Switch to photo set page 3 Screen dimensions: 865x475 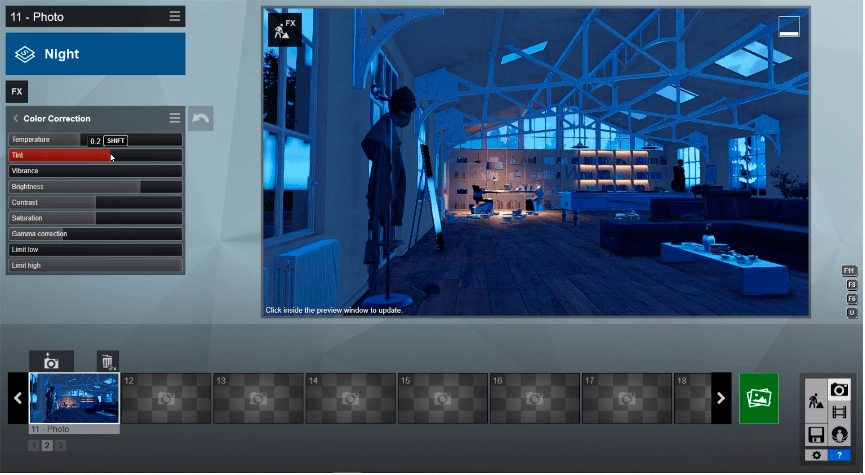point(60,445)
